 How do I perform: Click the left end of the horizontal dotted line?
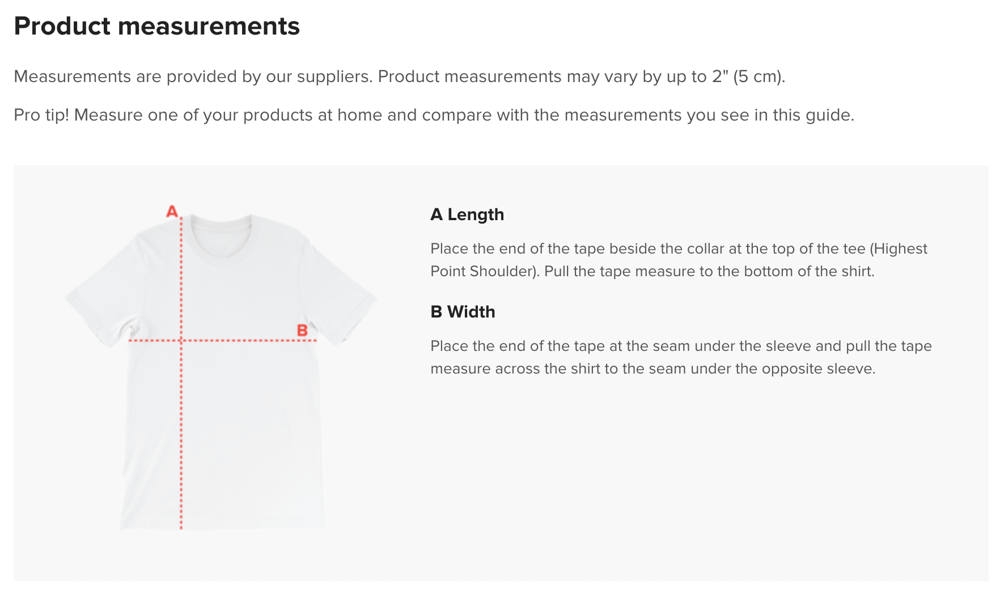pos(131,340)
